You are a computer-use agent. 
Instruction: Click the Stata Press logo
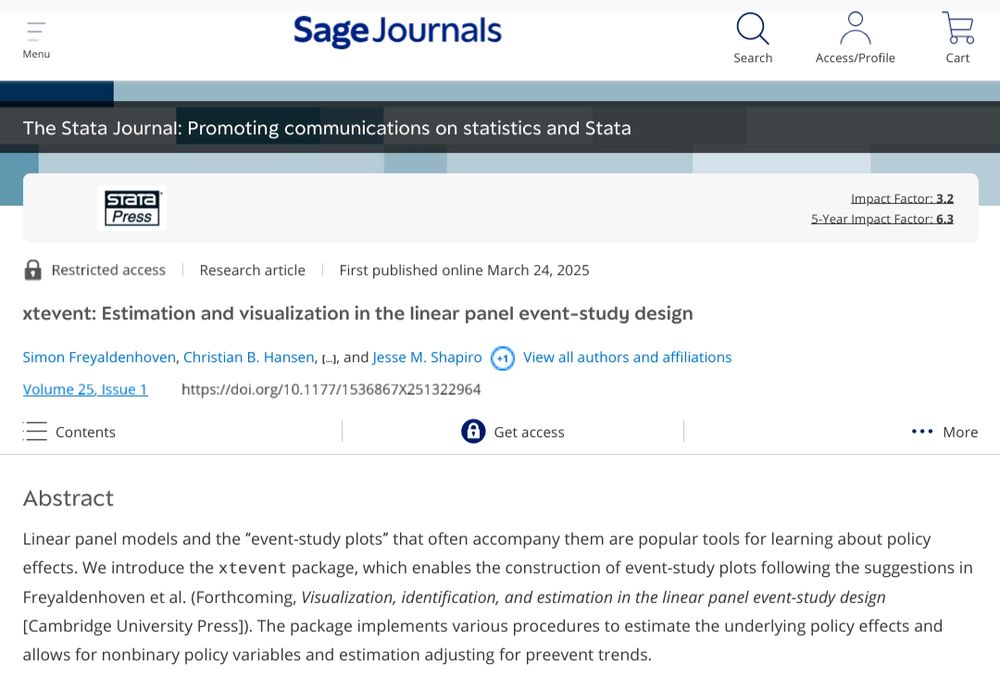pos(132,209)
